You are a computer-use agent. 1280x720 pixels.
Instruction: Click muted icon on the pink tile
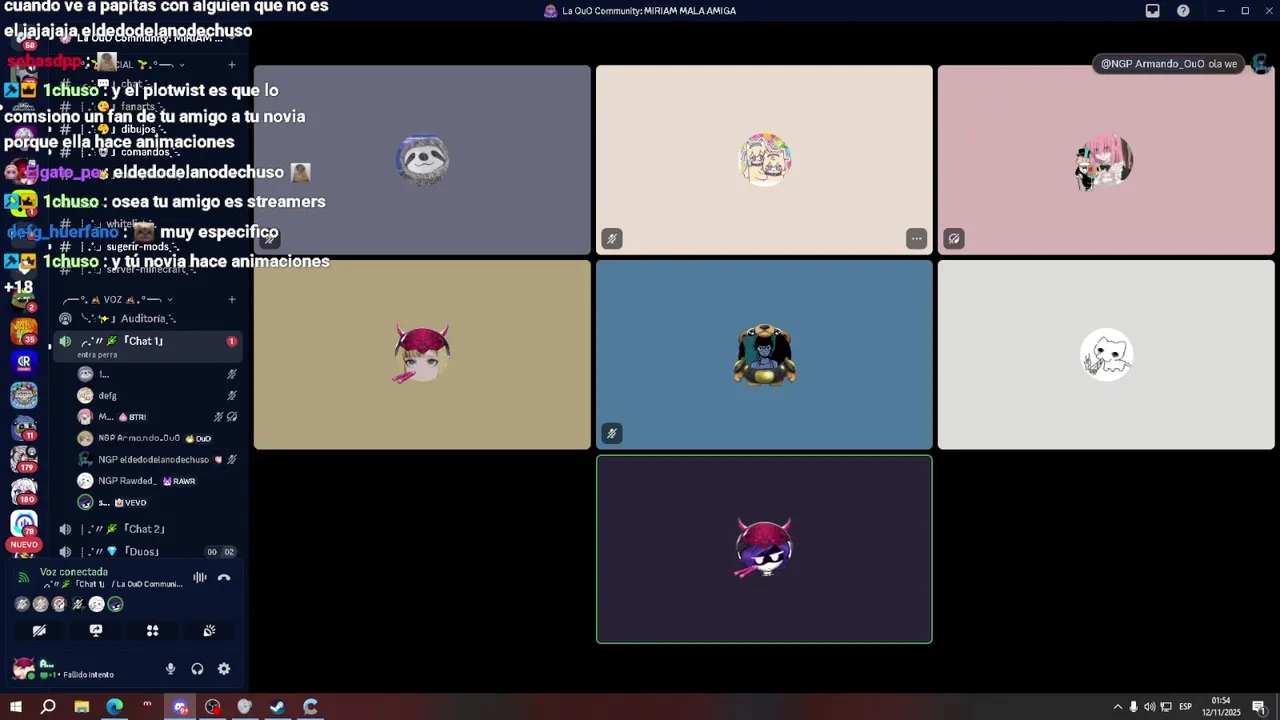click(954, 238)
